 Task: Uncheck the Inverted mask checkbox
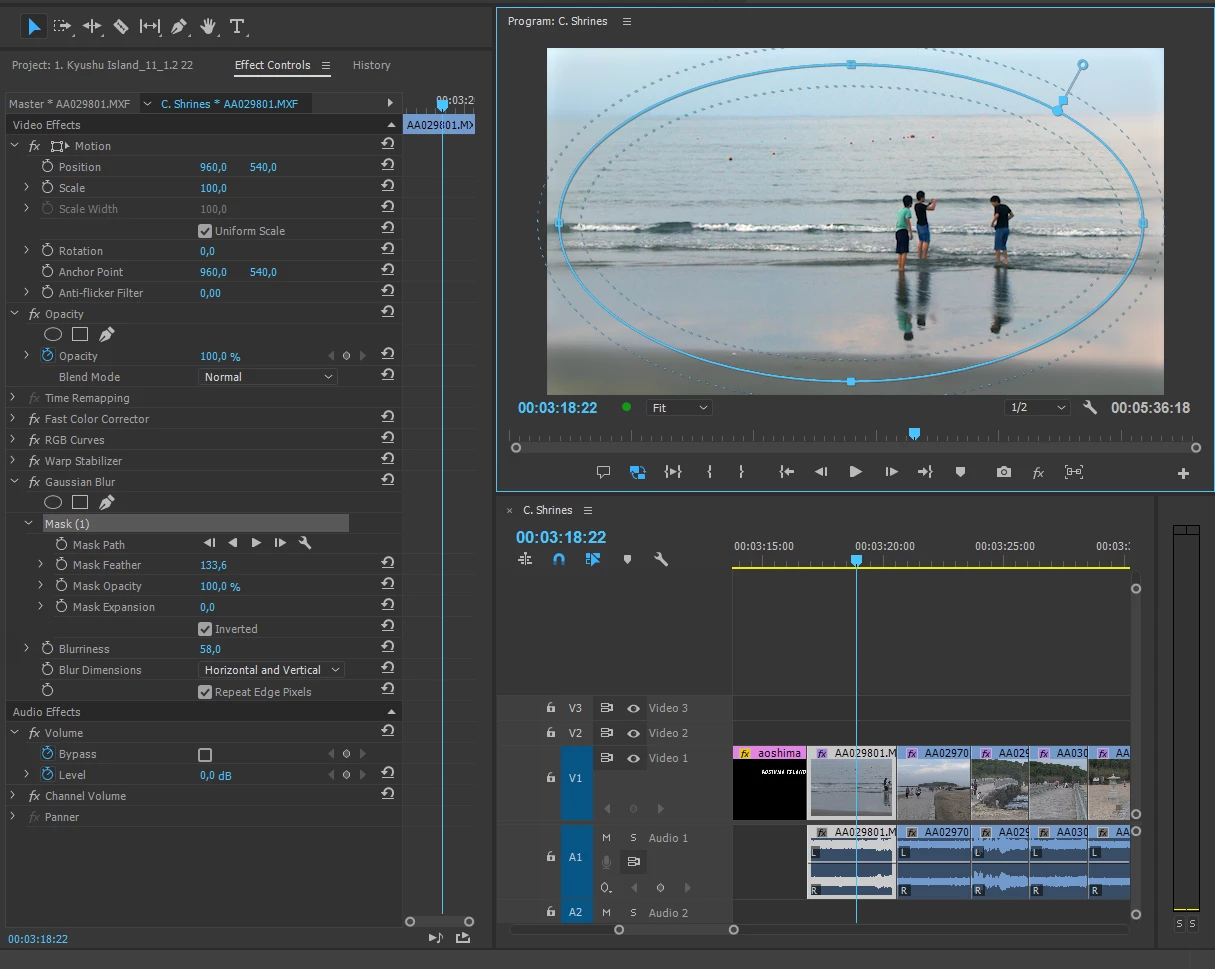click(x=205, y=629)
